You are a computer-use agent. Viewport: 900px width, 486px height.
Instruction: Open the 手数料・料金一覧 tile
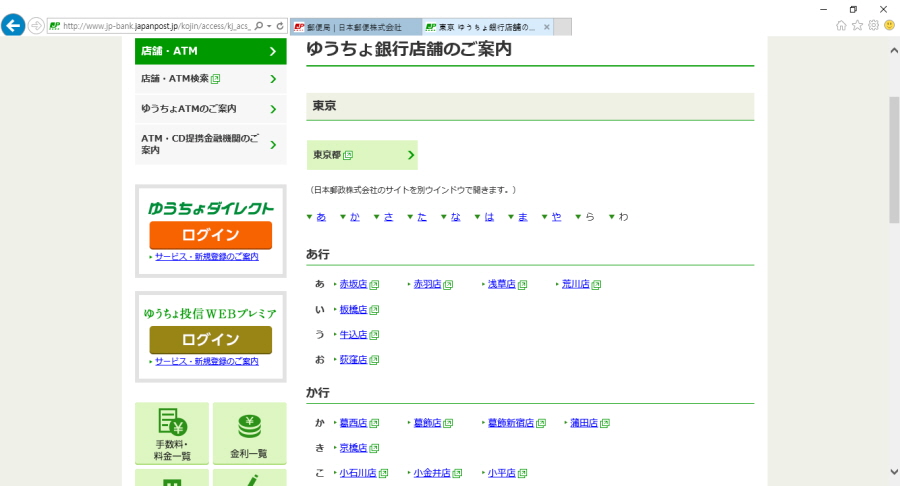tap(172, 433)
